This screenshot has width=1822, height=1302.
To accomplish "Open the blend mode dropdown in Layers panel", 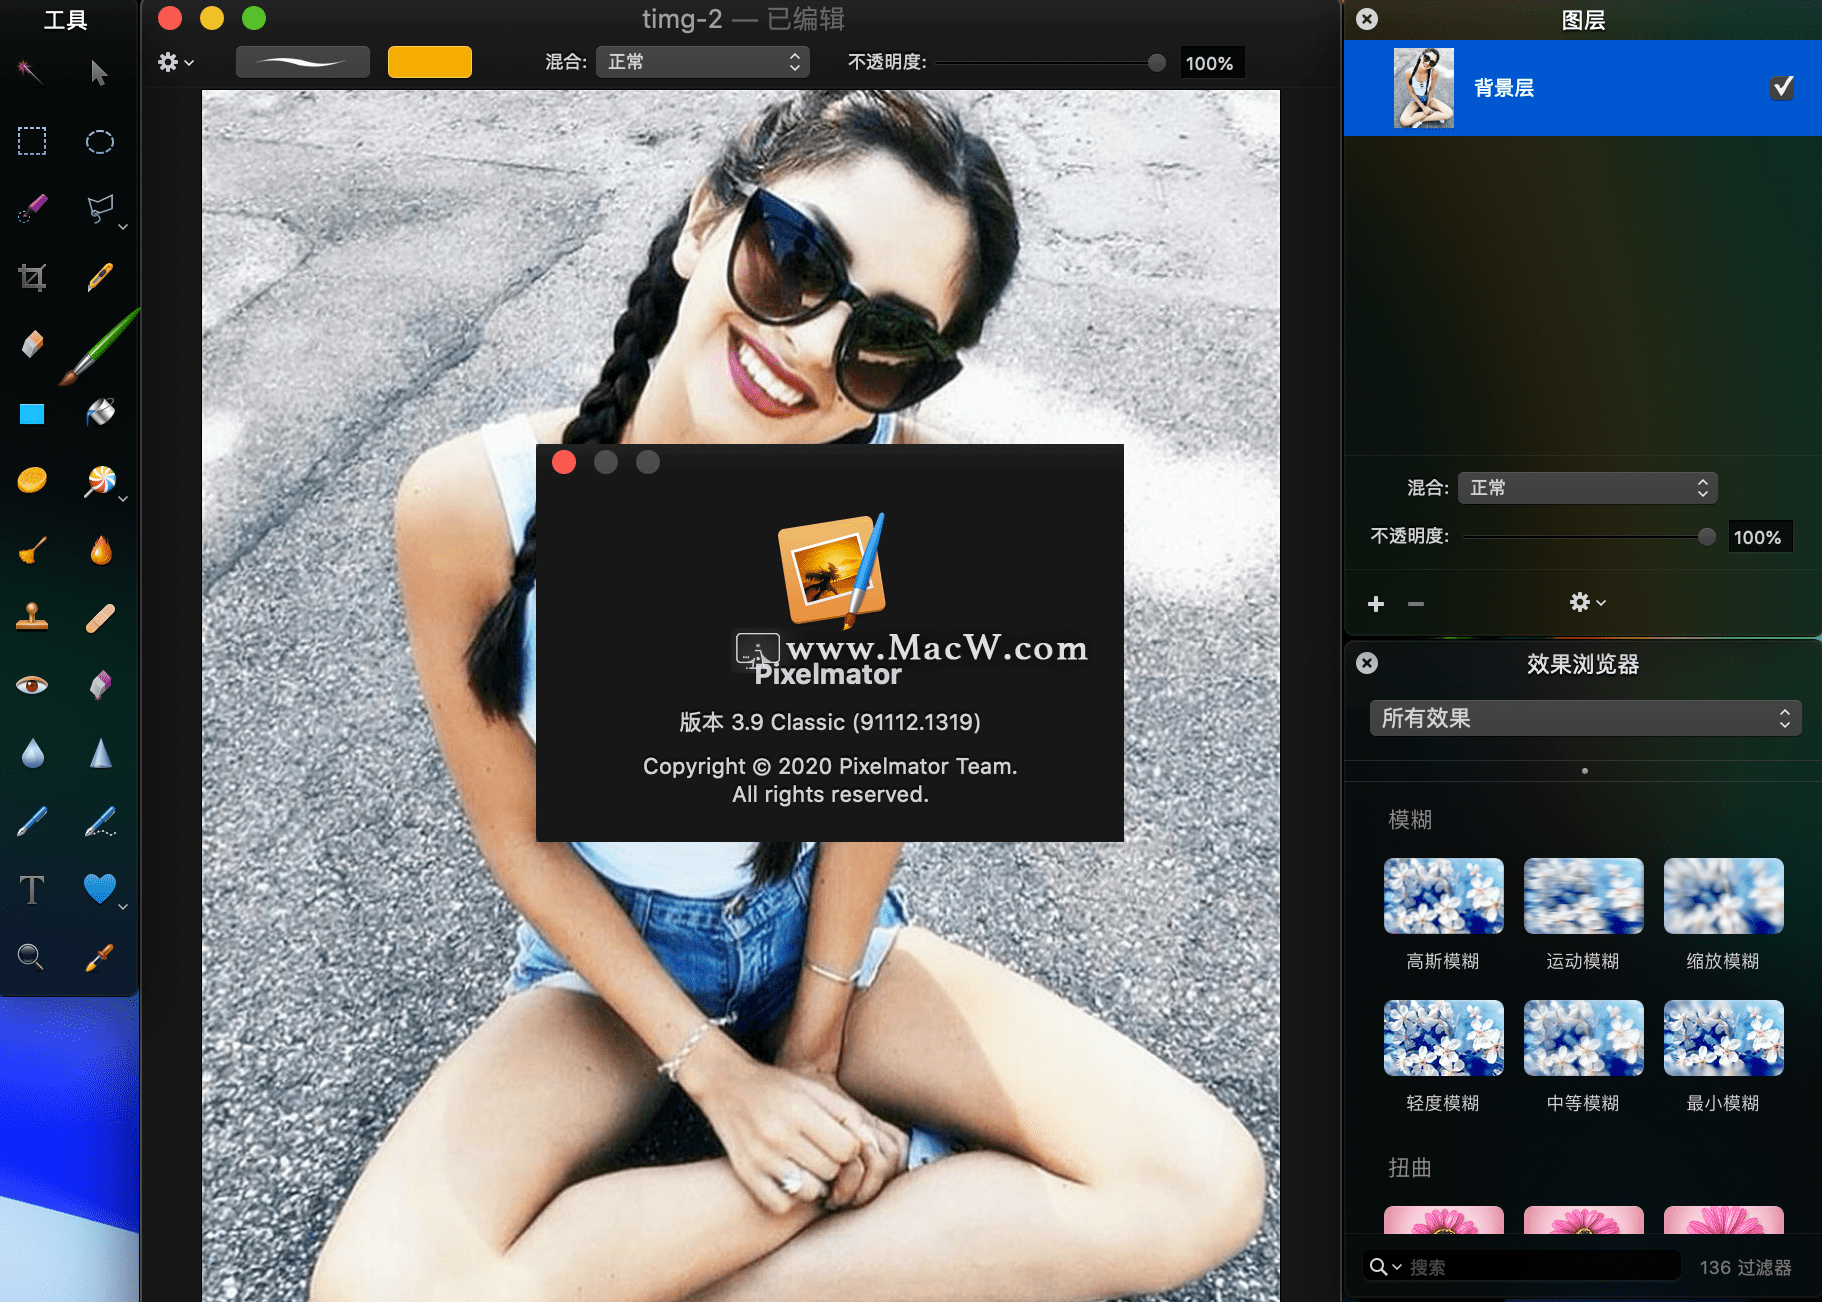I will click(x=1587, y=487).
